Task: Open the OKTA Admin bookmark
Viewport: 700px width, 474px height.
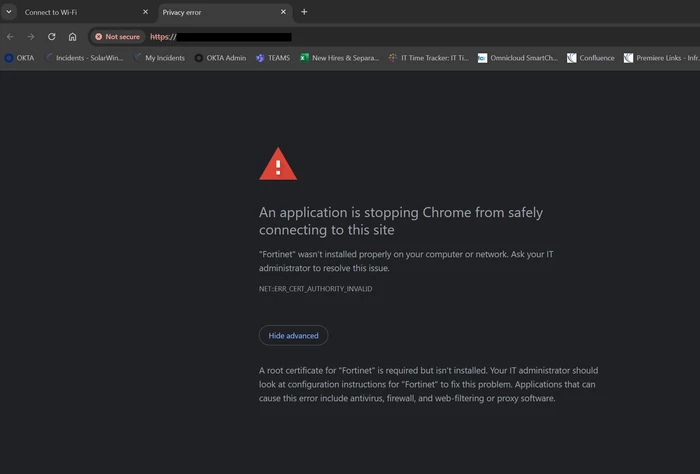Action: tap(220, 58)
